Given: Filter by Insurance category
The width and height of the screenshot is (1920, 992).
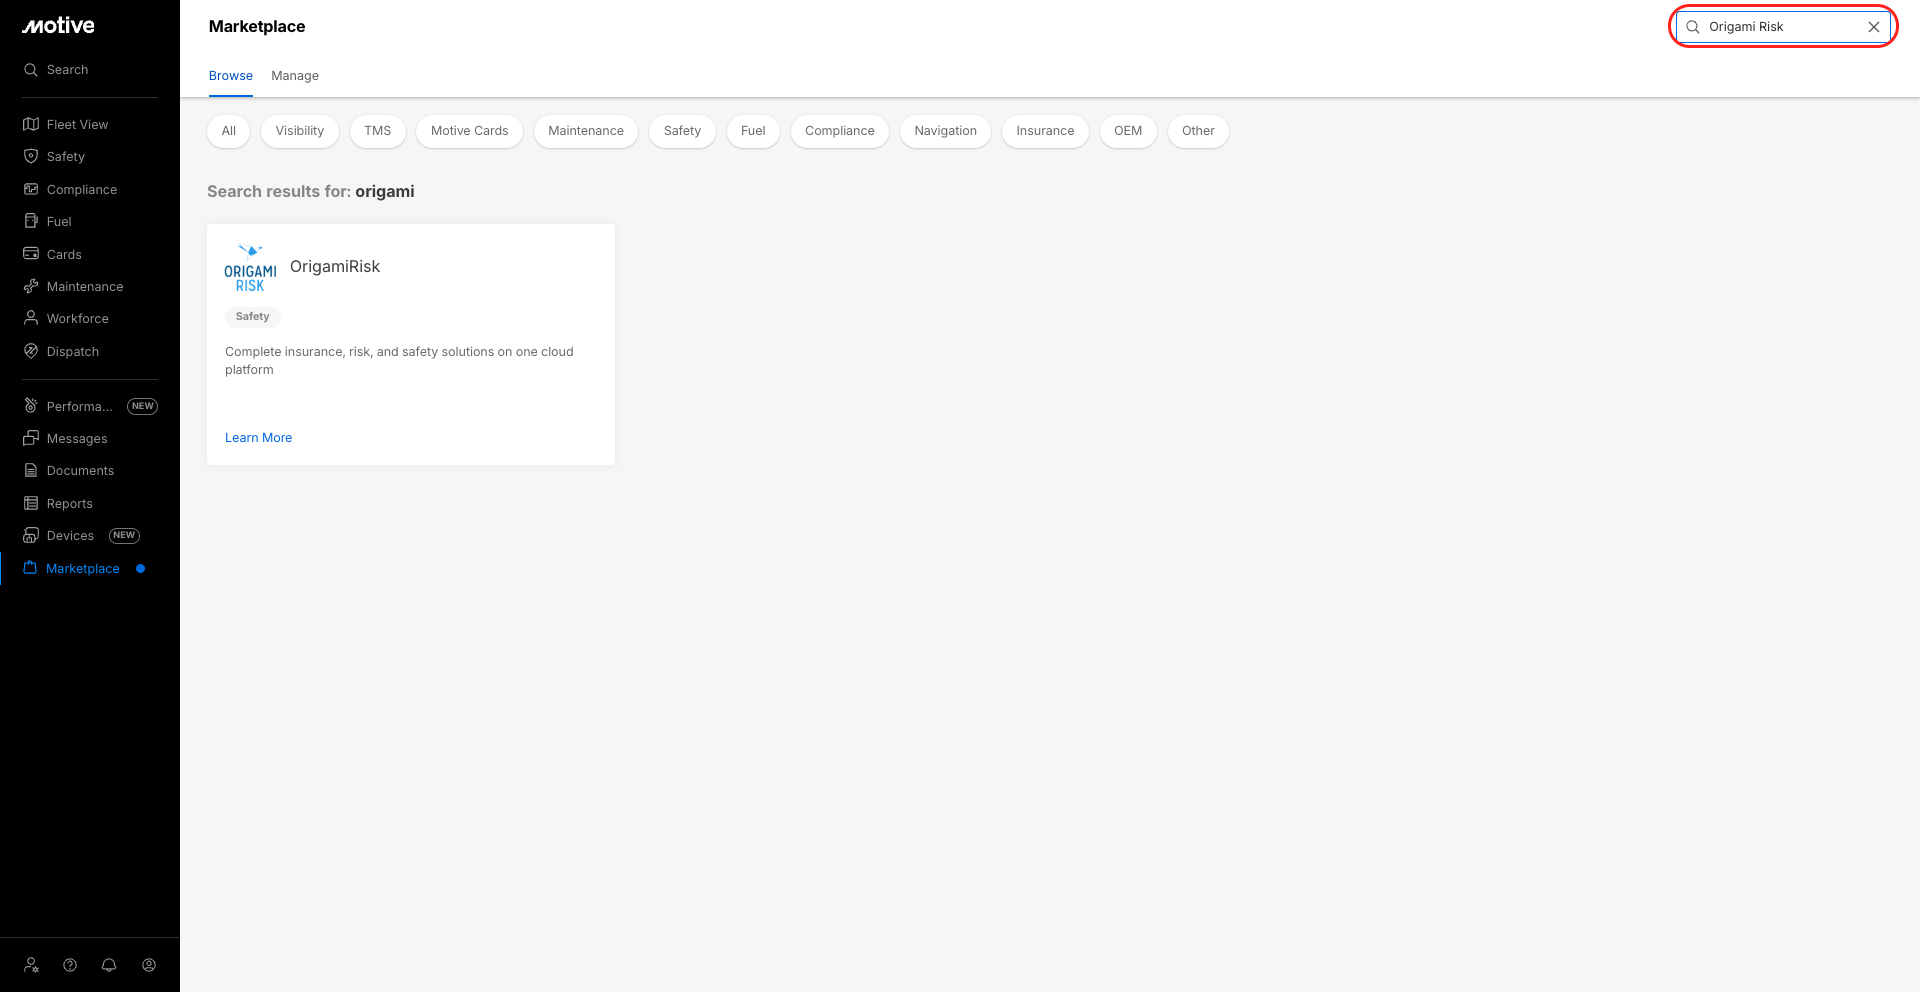Looking at the screenshot, I should click(1045, 131).
